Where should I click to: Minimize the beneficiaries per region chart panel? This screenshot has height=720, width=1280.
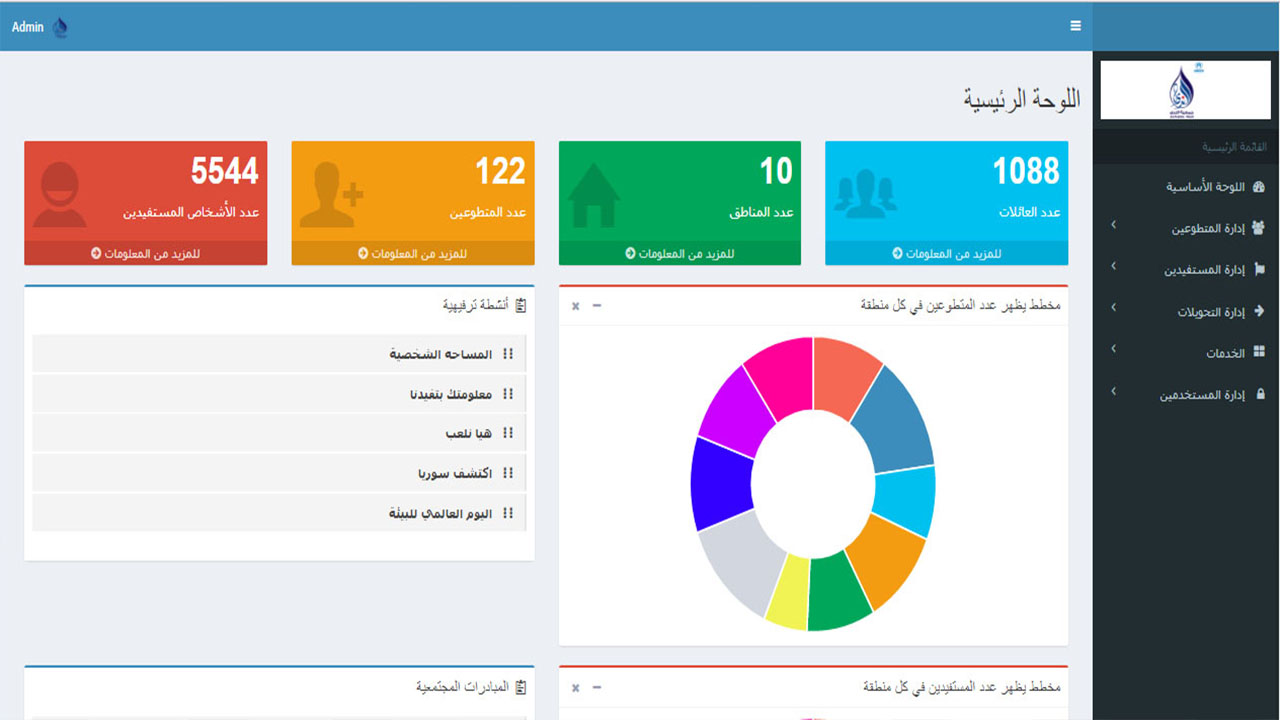[x=597, y=687]
